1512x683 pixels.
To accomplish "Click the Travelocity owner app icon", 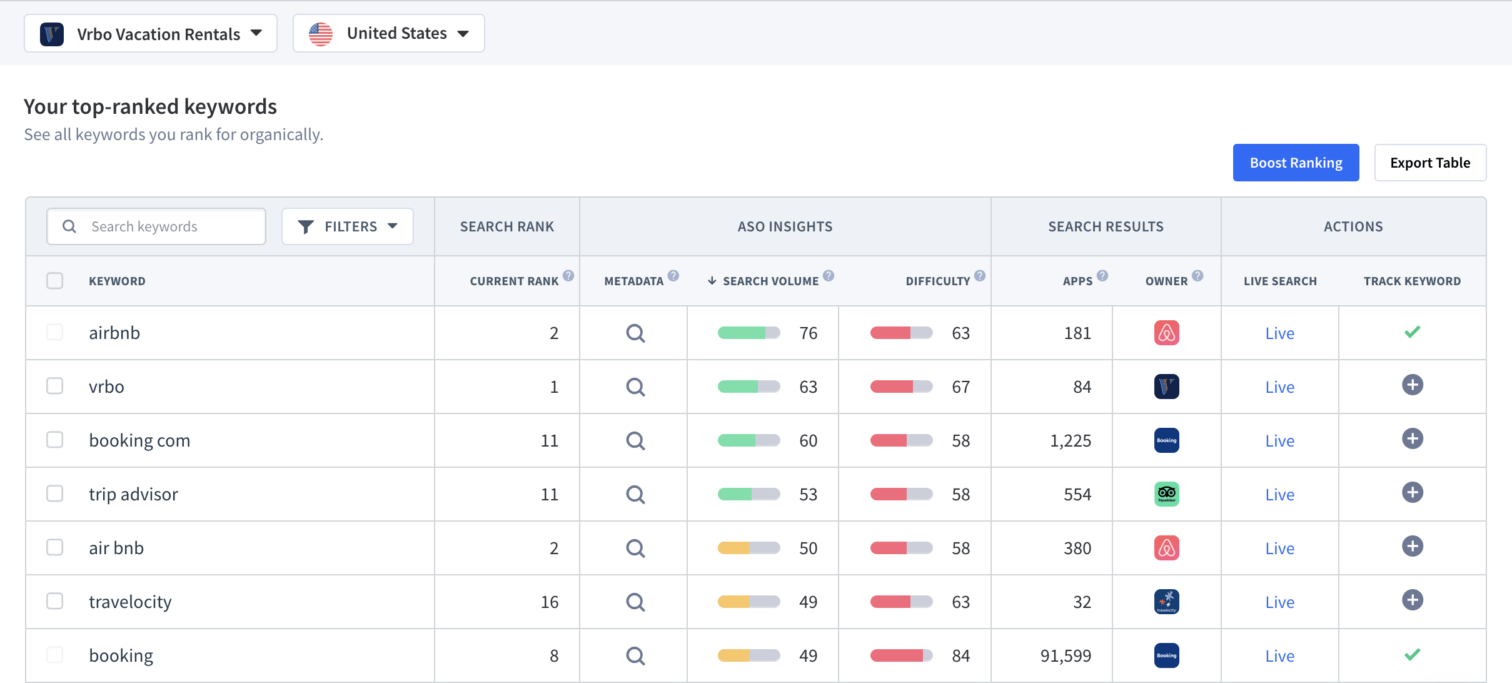I will point(1166,601).
